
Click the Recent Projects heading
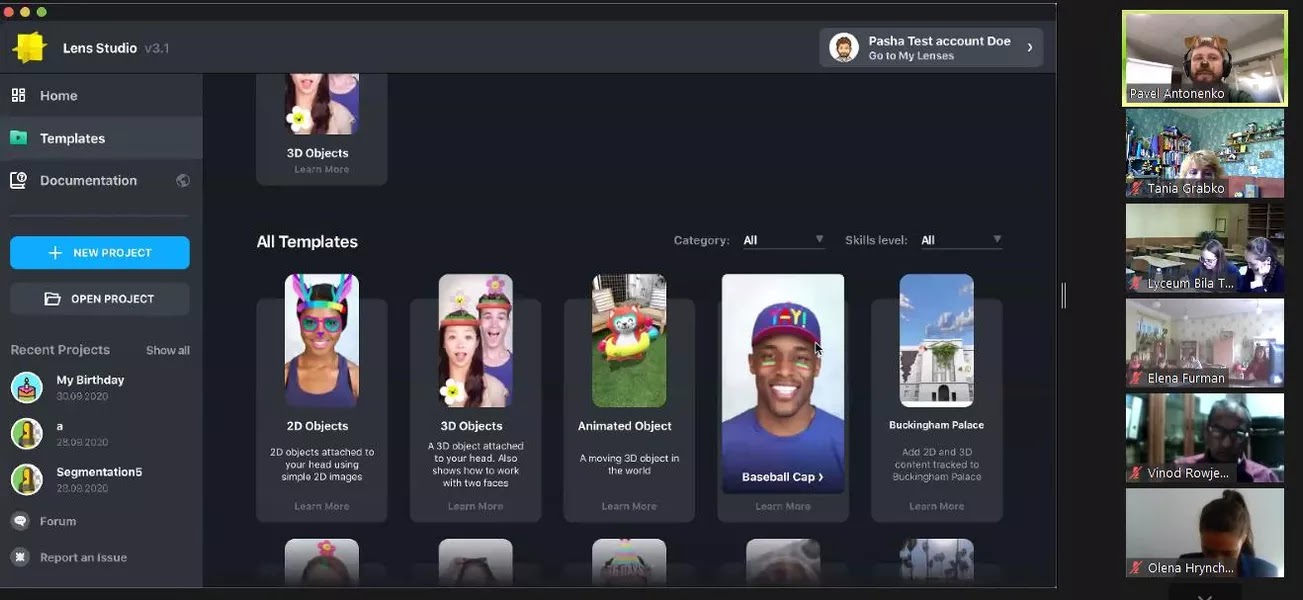coord(60,350)
